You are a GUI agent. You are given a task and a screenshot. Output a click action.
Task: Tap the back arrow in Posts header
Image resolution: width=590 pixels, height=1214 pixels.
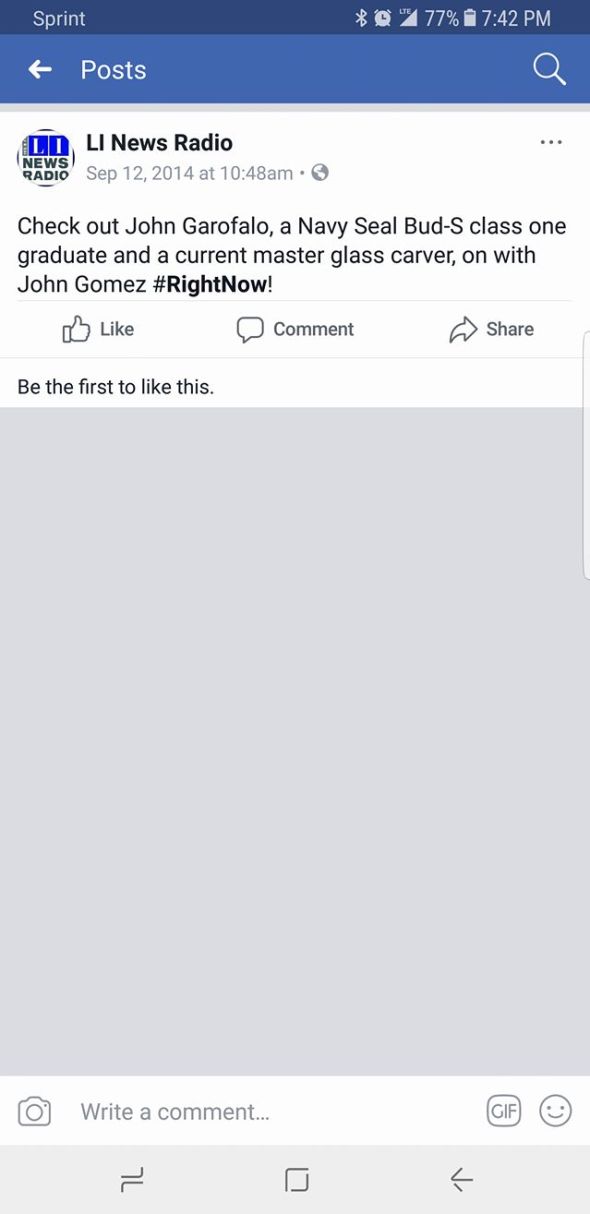click(40, 69)
